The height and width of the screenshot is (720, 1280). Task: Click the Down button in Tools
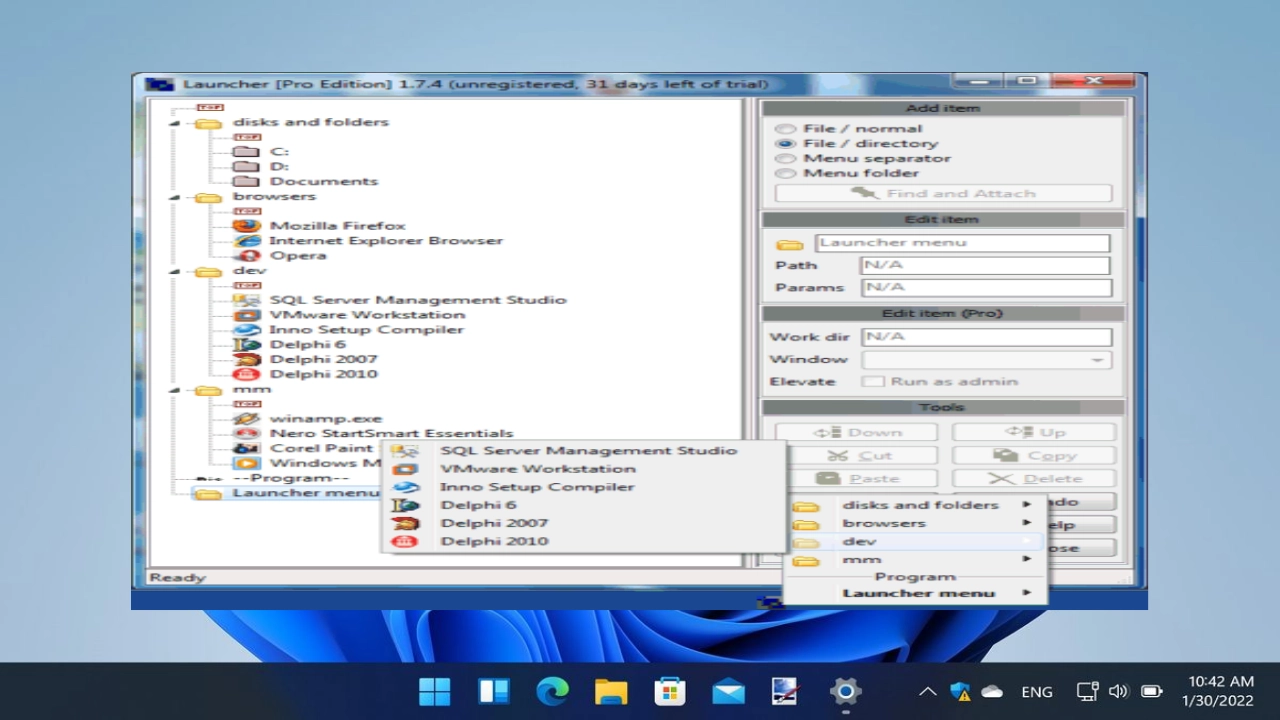(856, 433)
